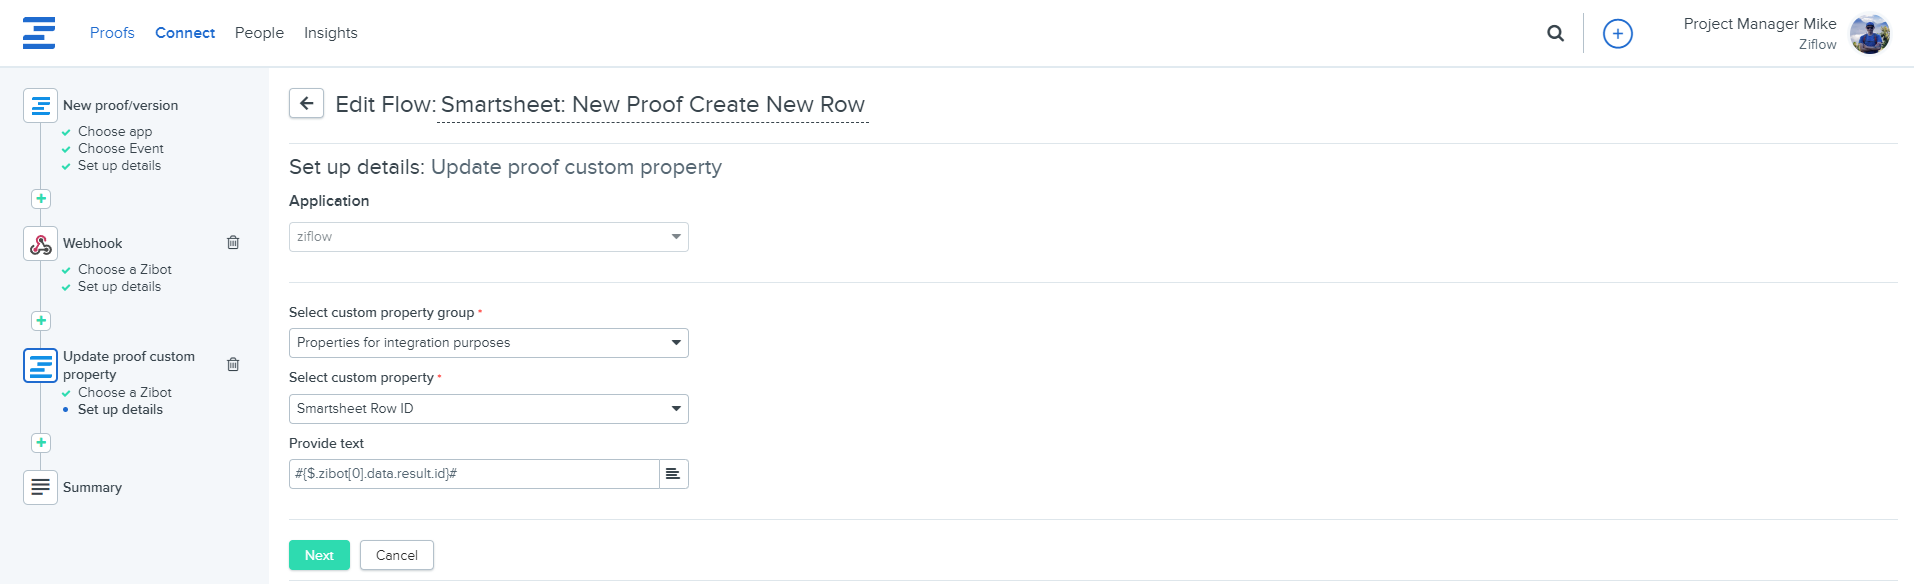
Task: Open the custom property group dropdown
Action: [x=488, y=343]
